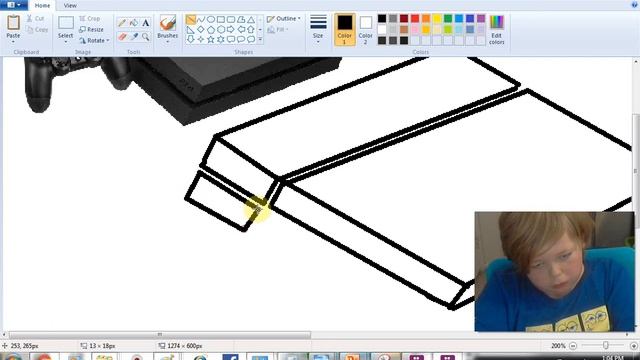Open Paint Help question mark icon
640x360 pixels.
coord(635,4)
